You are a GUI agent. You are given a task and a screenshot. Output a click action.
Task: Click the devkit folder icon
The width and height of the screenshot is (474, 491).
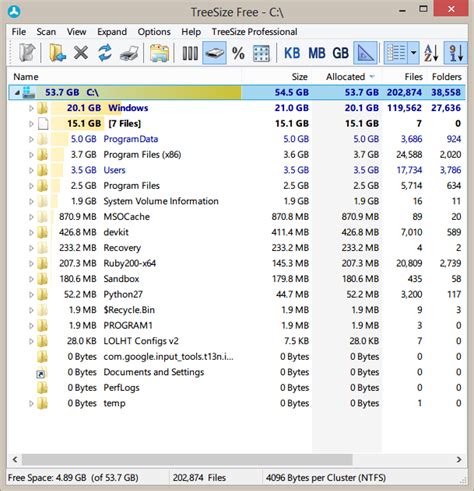pos(42,232)
